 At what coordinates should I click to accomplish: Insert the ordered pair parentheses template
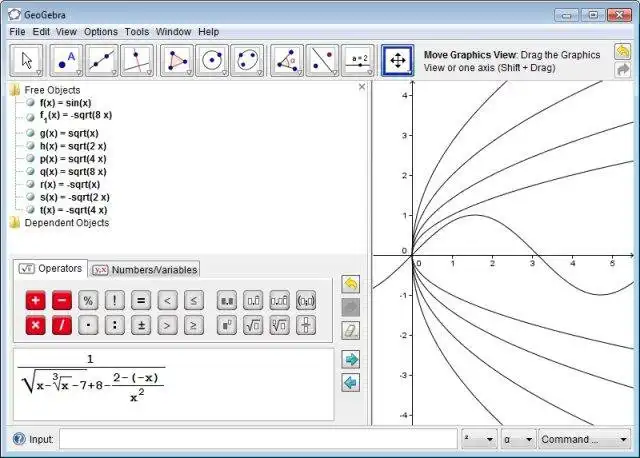click(x=306, y=300)
